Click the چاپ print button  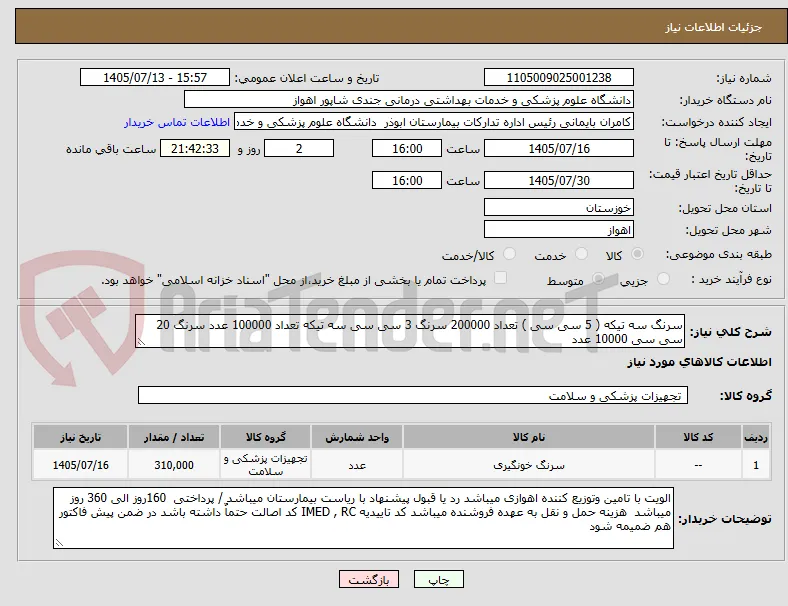pyautogui.click(x=439, y=579)
